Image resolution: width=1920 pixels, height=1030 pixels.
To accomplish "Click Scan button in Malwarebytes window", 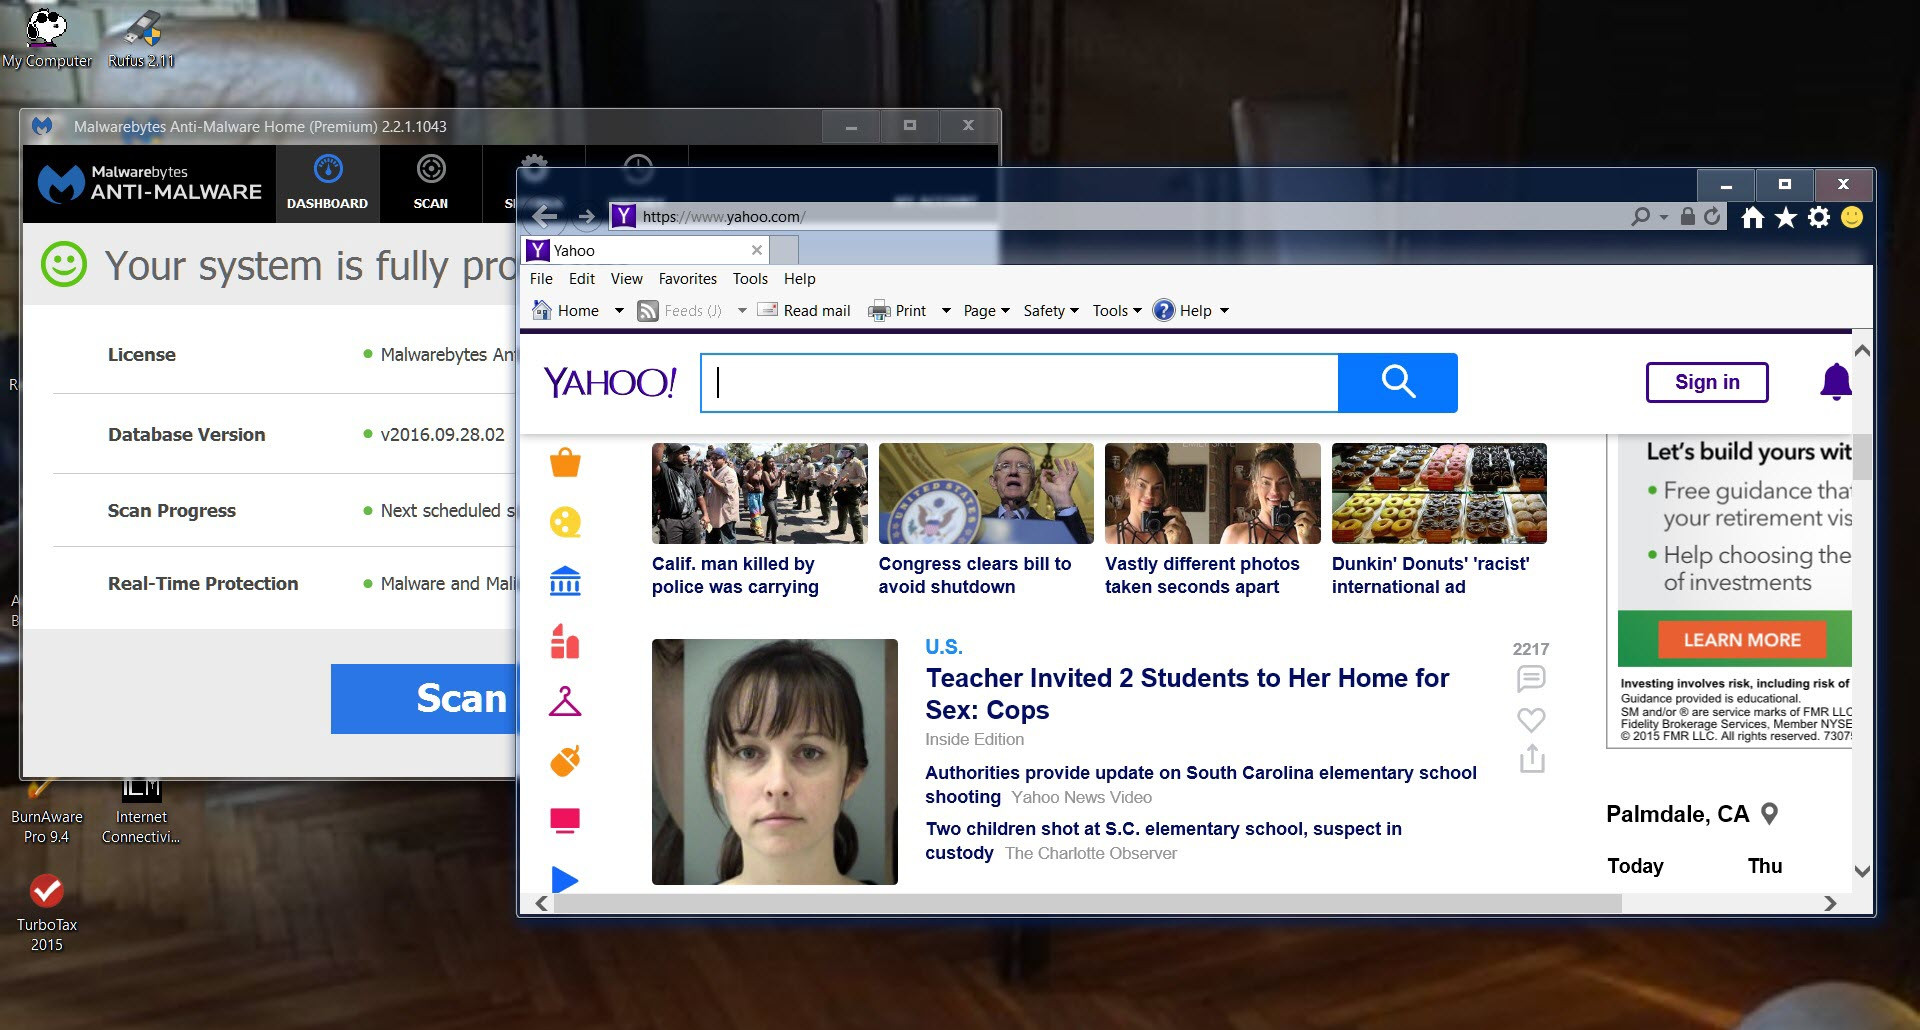I will [424, 699].
